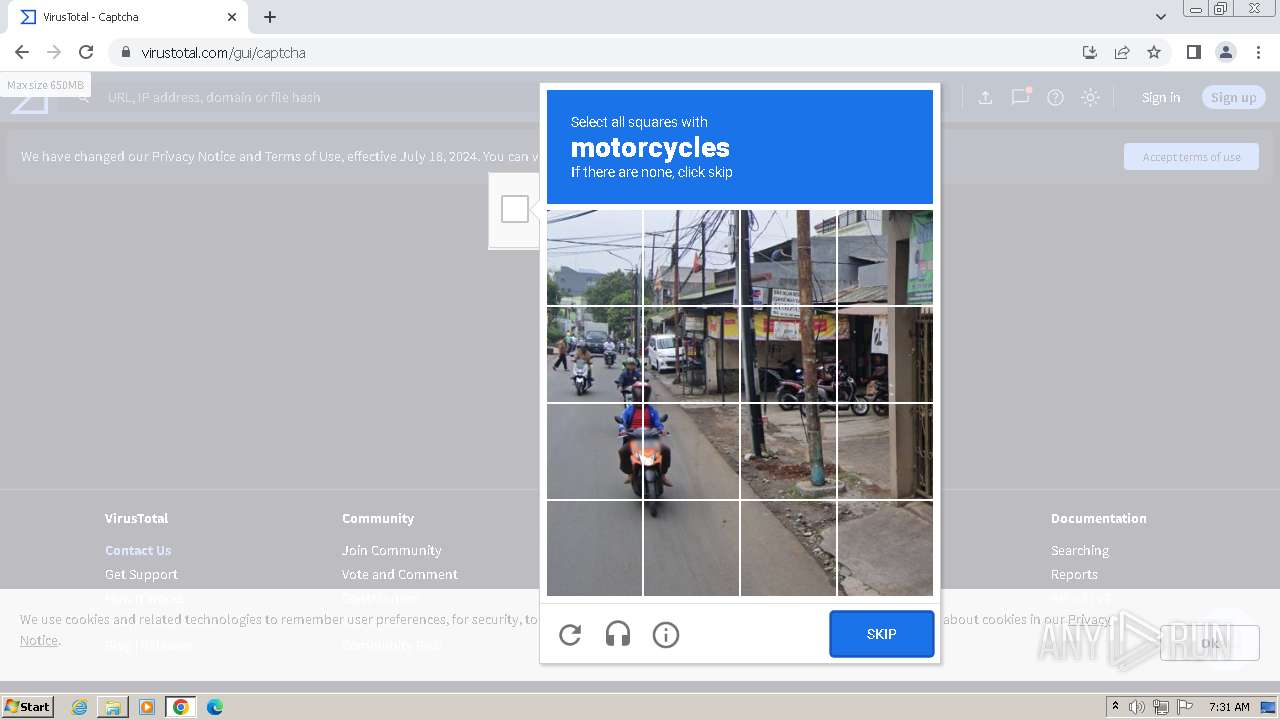
Task: Open the Reports documentation link
Action: [1074, 574]
